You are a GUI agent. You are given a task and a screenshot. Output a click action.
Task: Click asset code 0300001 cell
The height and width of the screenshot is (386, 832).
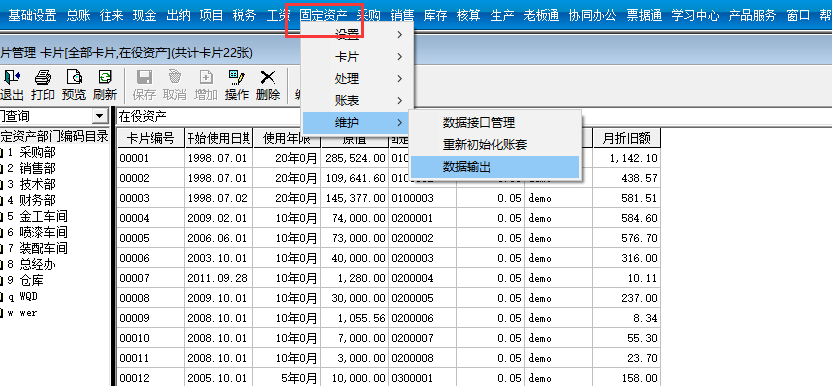click(422, 379)
